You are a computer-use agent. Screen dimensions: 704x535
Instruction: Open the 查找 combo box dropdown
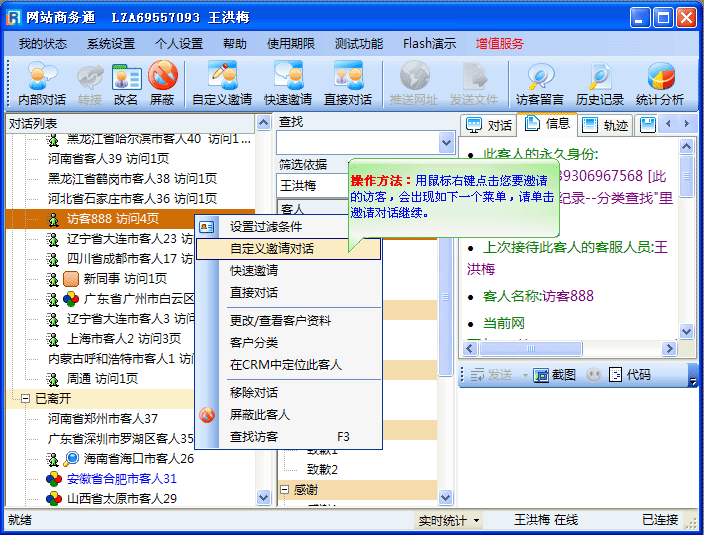tap(447, 143)
